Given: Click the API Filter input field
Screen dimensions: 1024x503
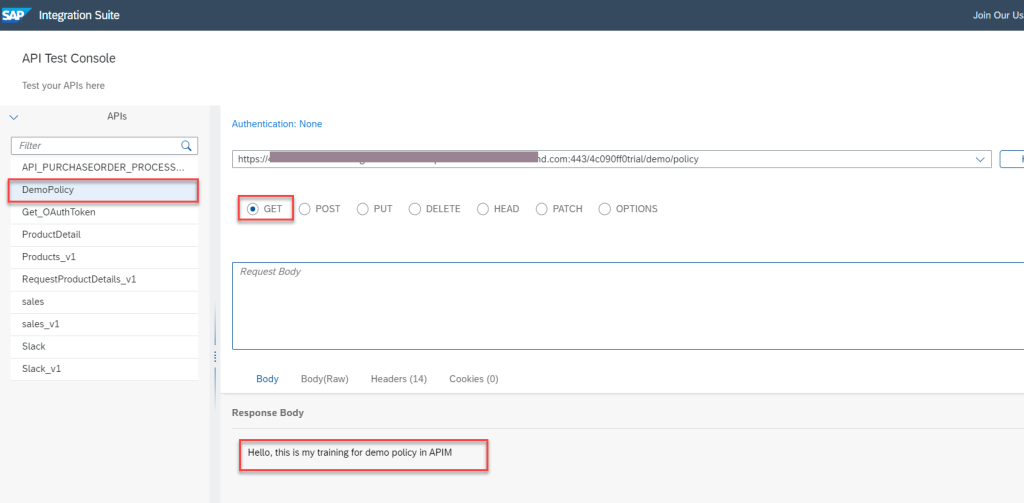Looking at the screenshot, I should tap(95, 146).
